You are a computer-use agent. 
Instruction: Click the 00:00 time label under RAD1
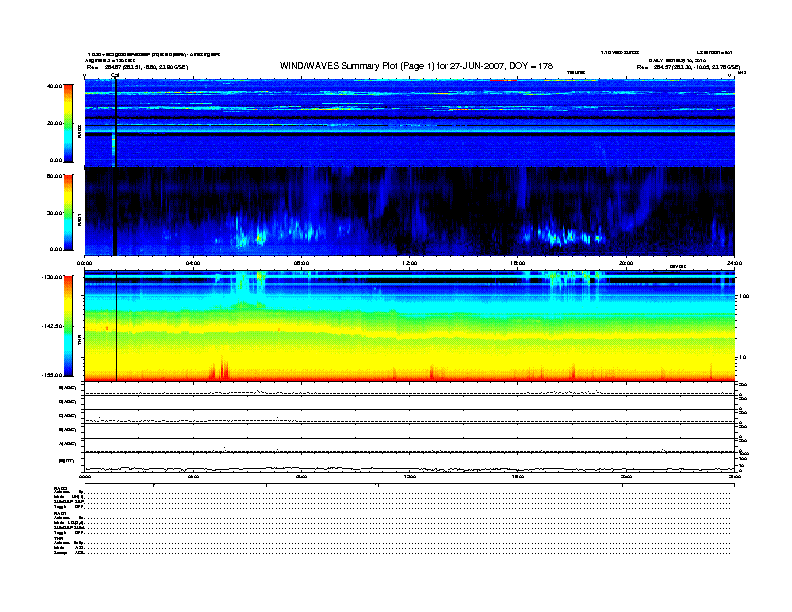coord(84,263)
